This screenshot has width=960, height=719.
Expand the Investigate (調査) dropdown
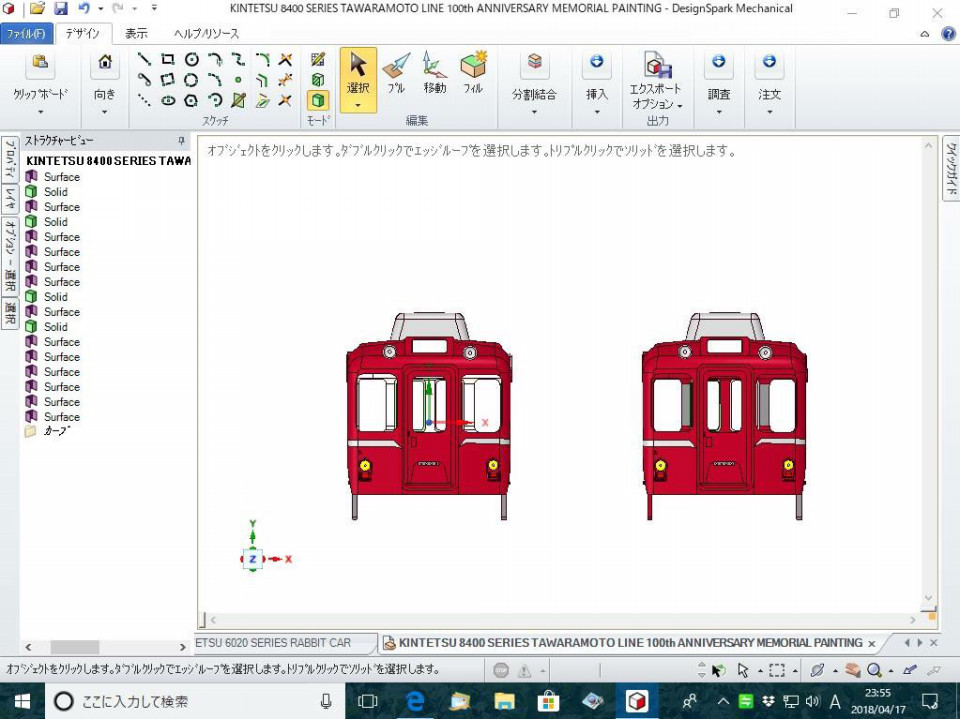click(719, 112)
